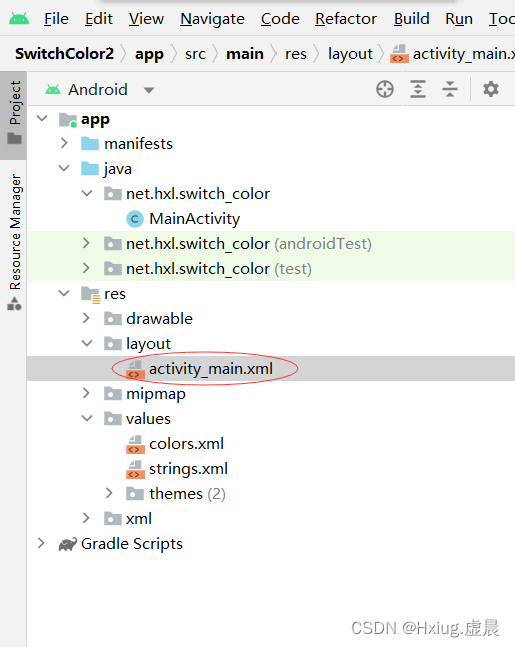Click the layout folder icon
This screenshot has height=647, width=515.
[x=113, y=343]
